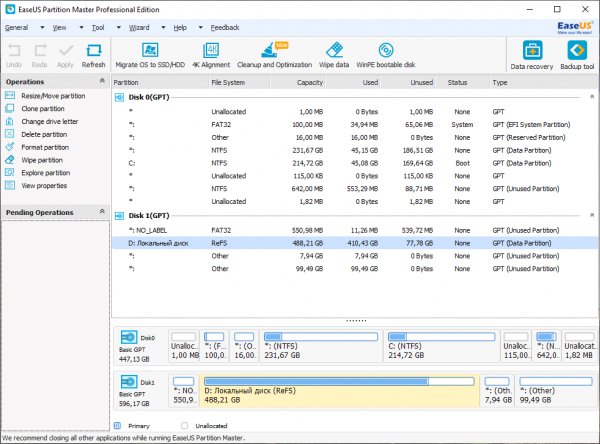Open the General menu

pyautogui.click(x=16, y=28)
